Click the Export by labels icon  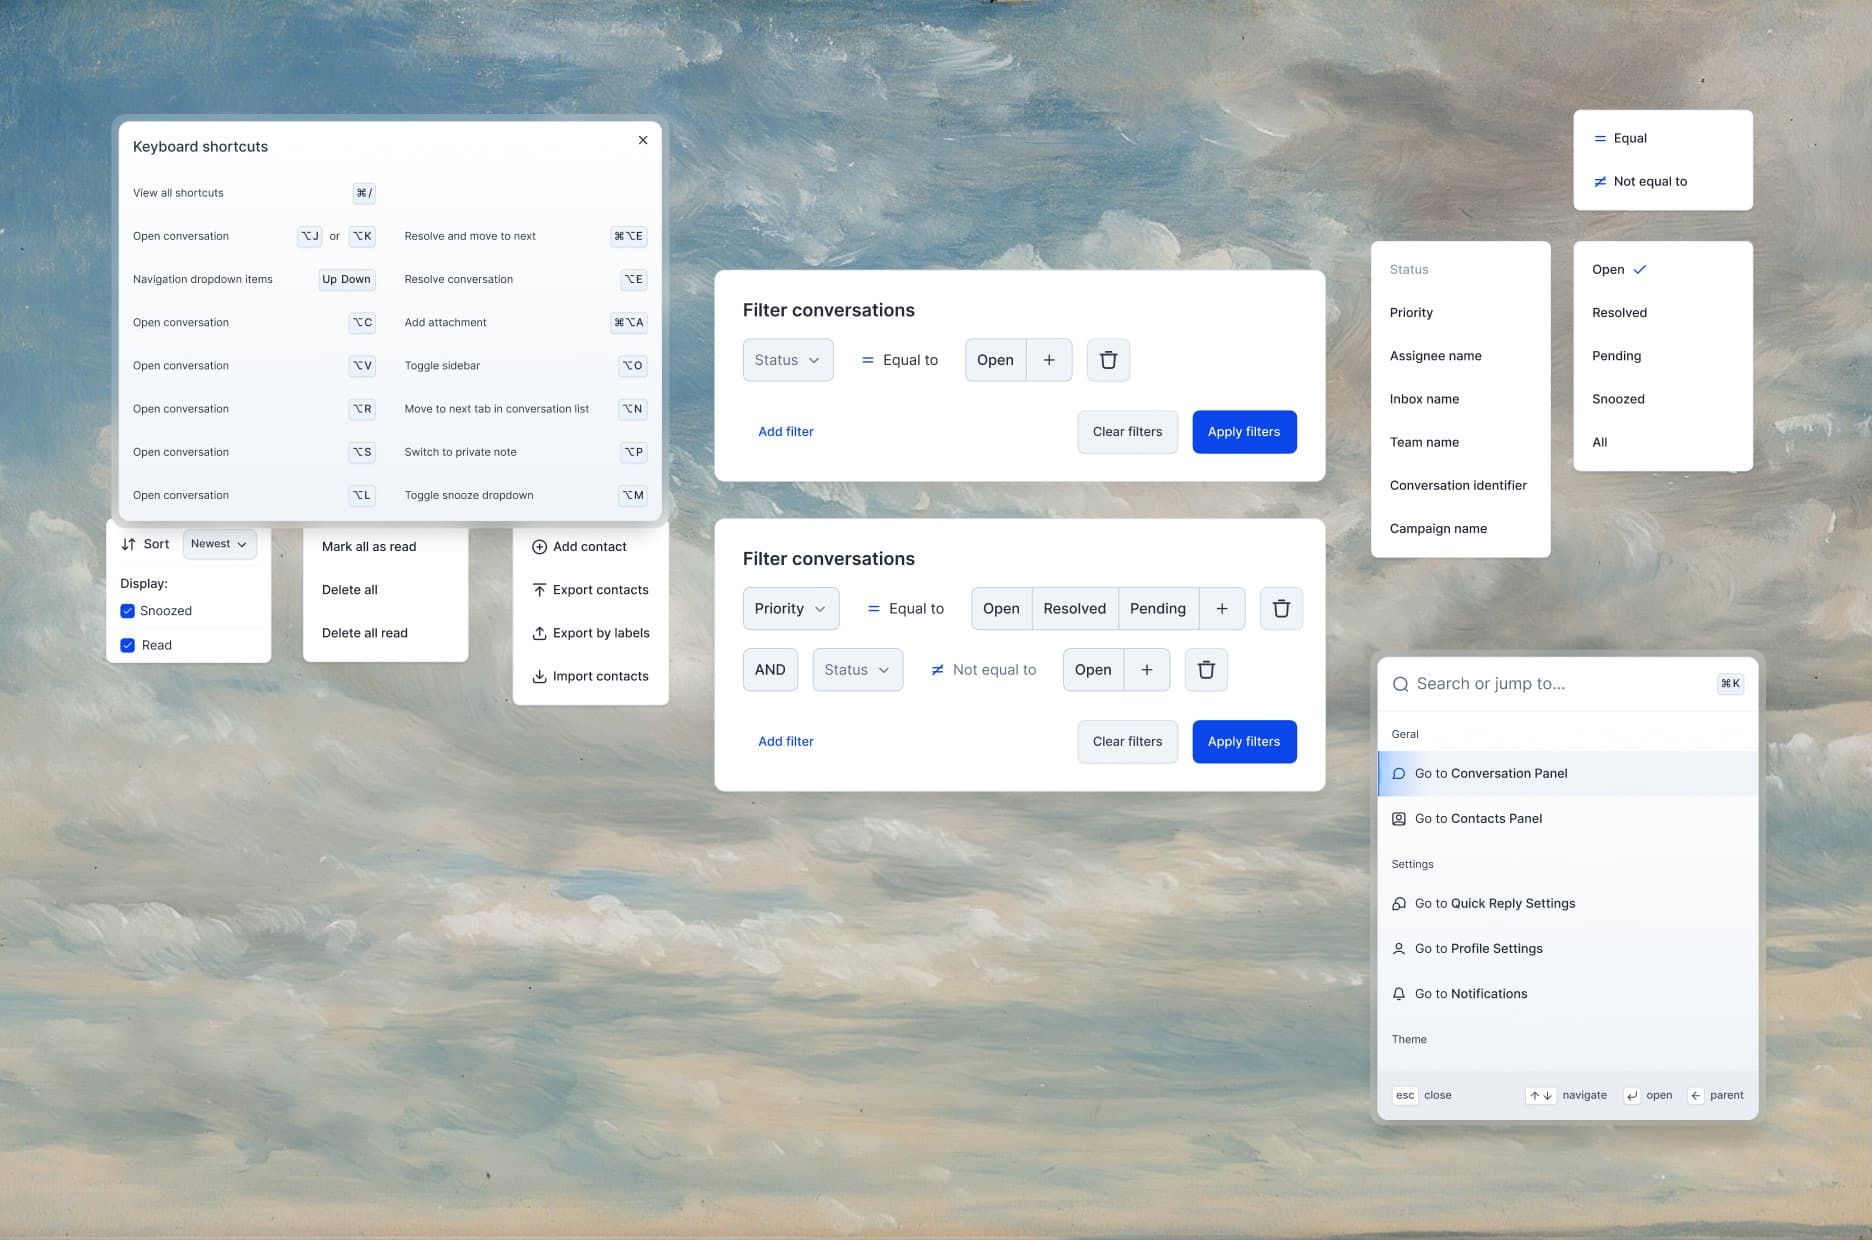(x=539, y=633)
